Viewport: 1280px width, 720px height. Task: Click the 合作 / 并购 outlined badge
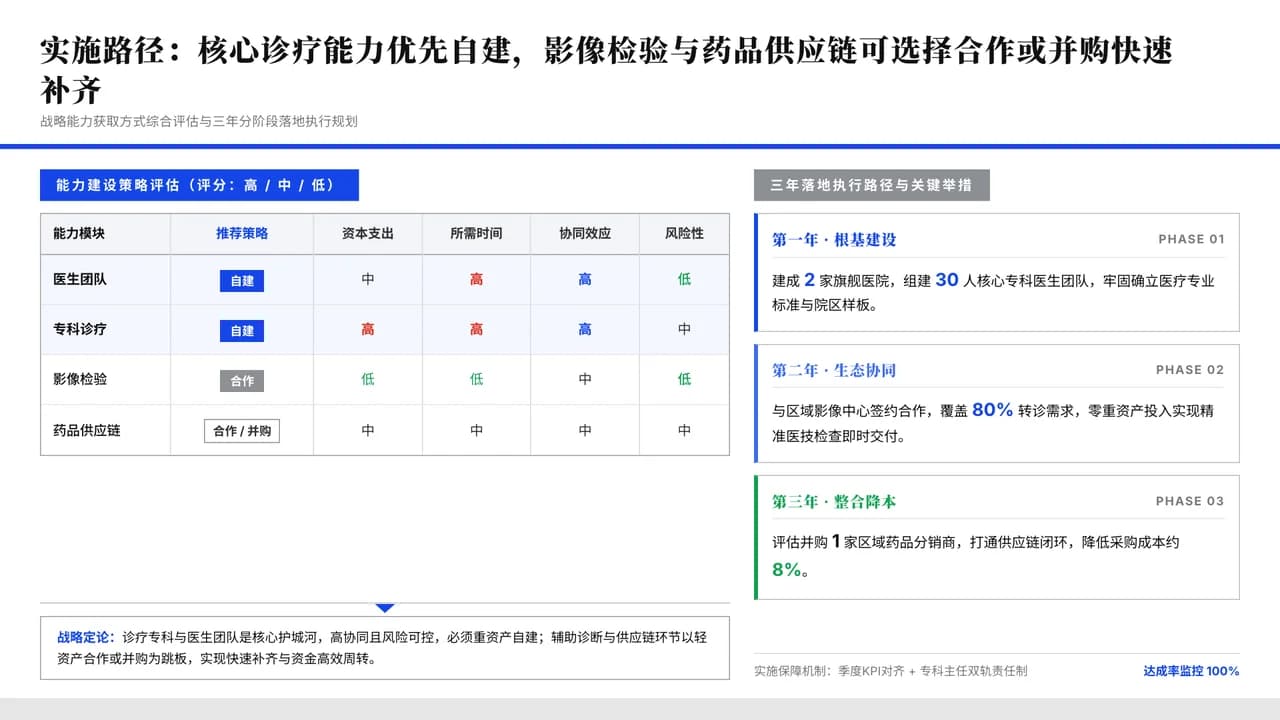(242, 431)
